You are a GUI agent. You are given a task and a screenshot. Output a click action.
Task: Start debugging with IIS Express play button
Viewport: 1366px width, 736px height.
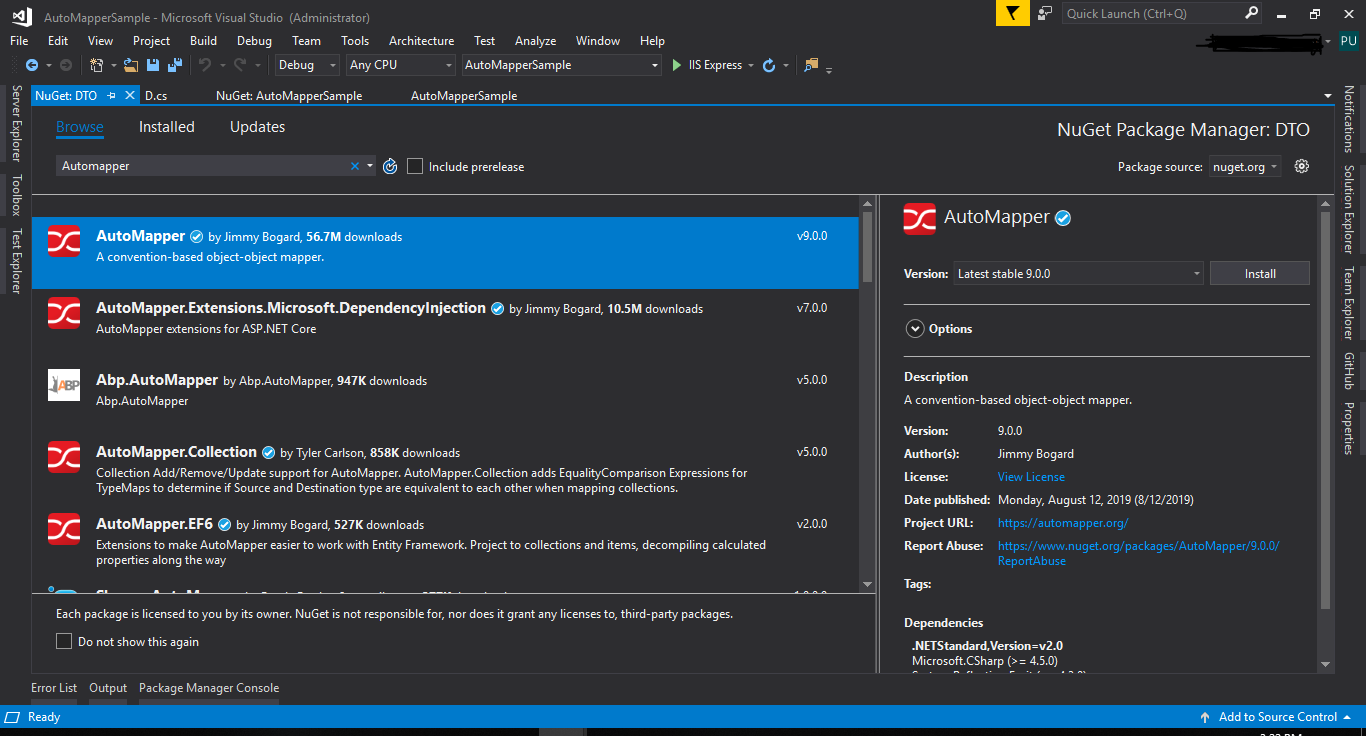tap(677, 65)
